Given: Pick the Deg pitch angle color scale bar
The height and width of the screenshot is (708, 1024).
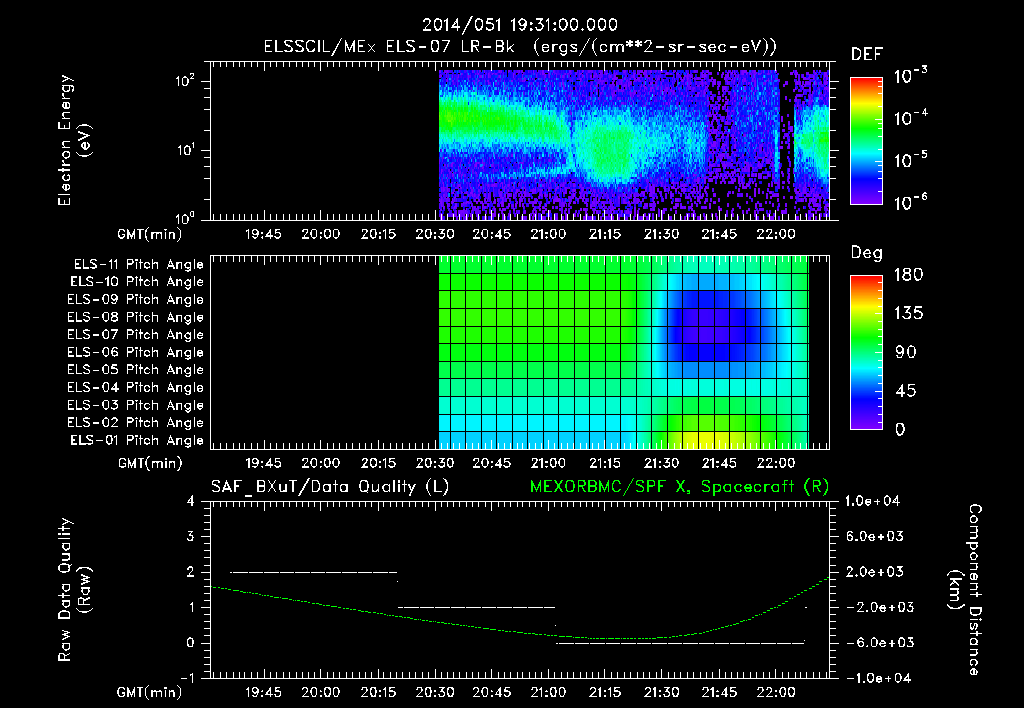Looking at the screenshot, I should point(866,353).
